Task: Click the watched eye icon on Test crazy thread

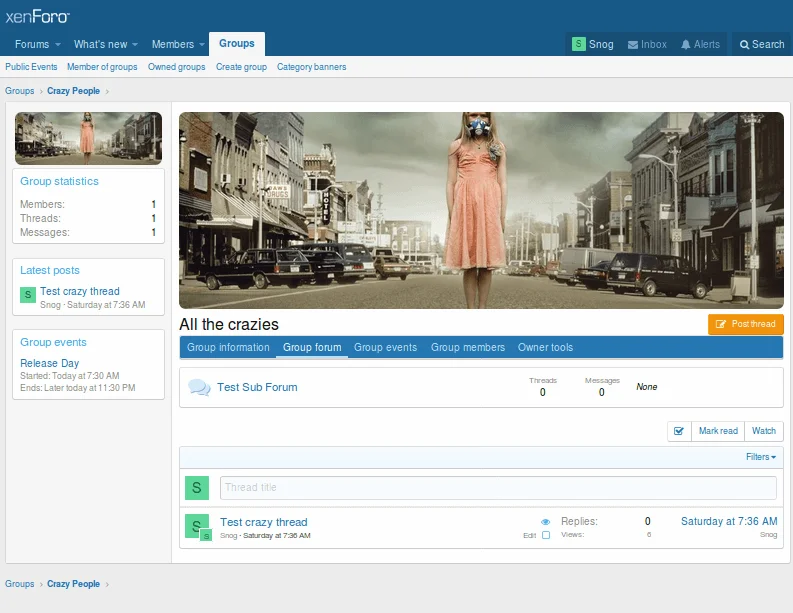Action: tap(546, 522)
